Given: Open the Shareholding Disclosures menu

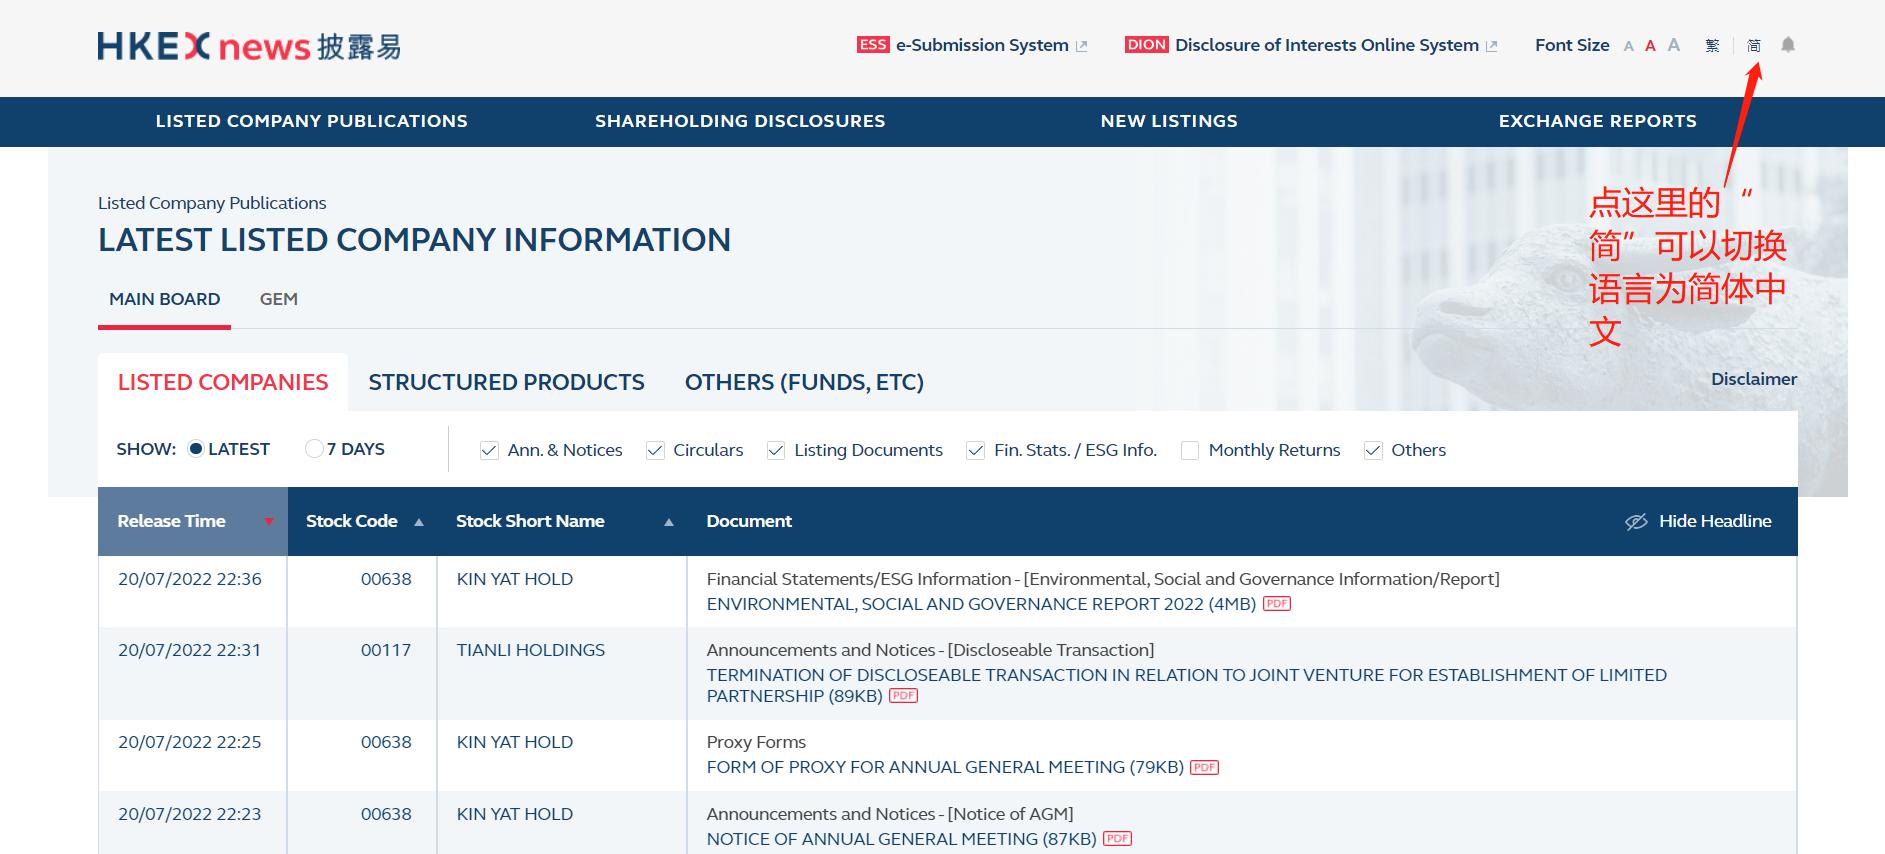Looking at the screenshot, I should [x=740, y=121].
